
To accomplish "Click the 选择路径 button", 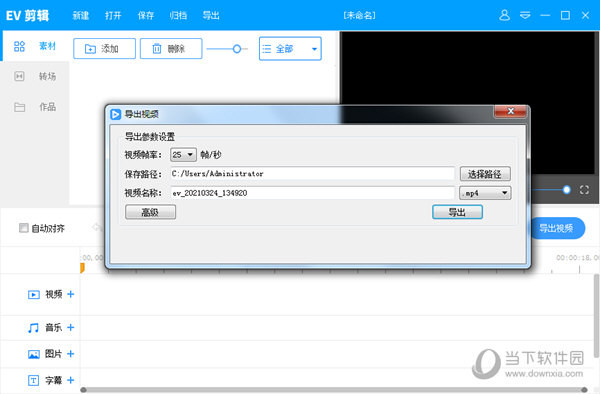I will click(485, 174).
